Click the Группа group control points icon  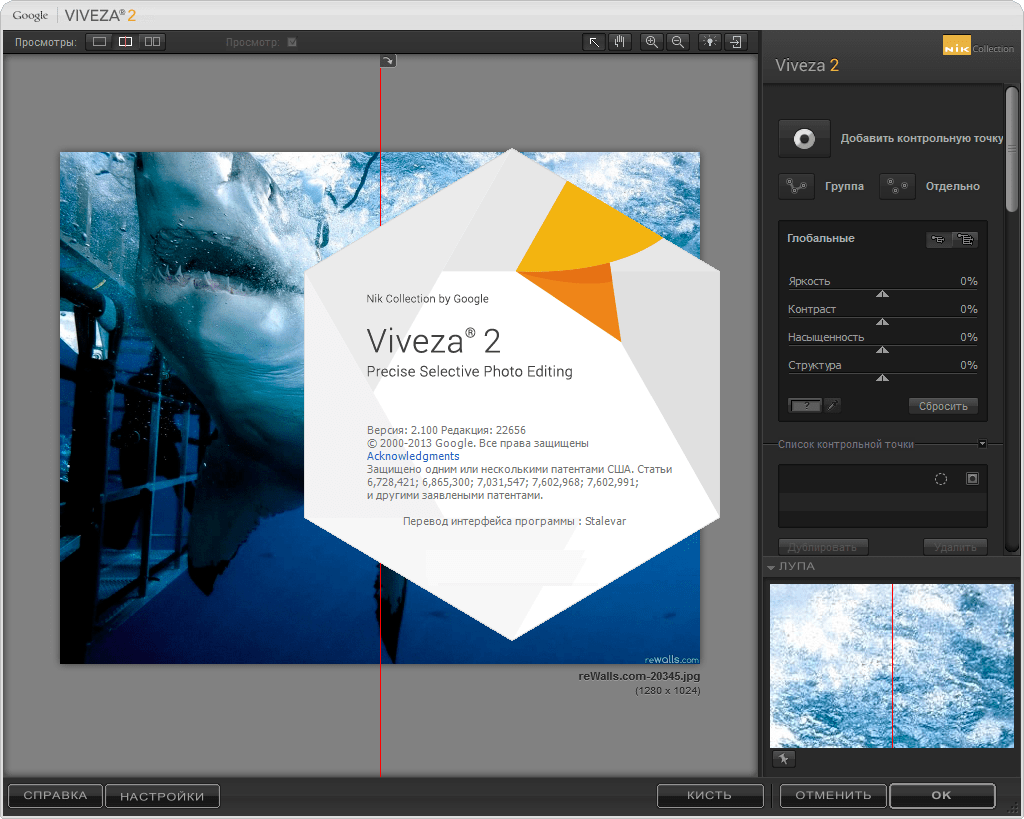click(x=796, y=186)
